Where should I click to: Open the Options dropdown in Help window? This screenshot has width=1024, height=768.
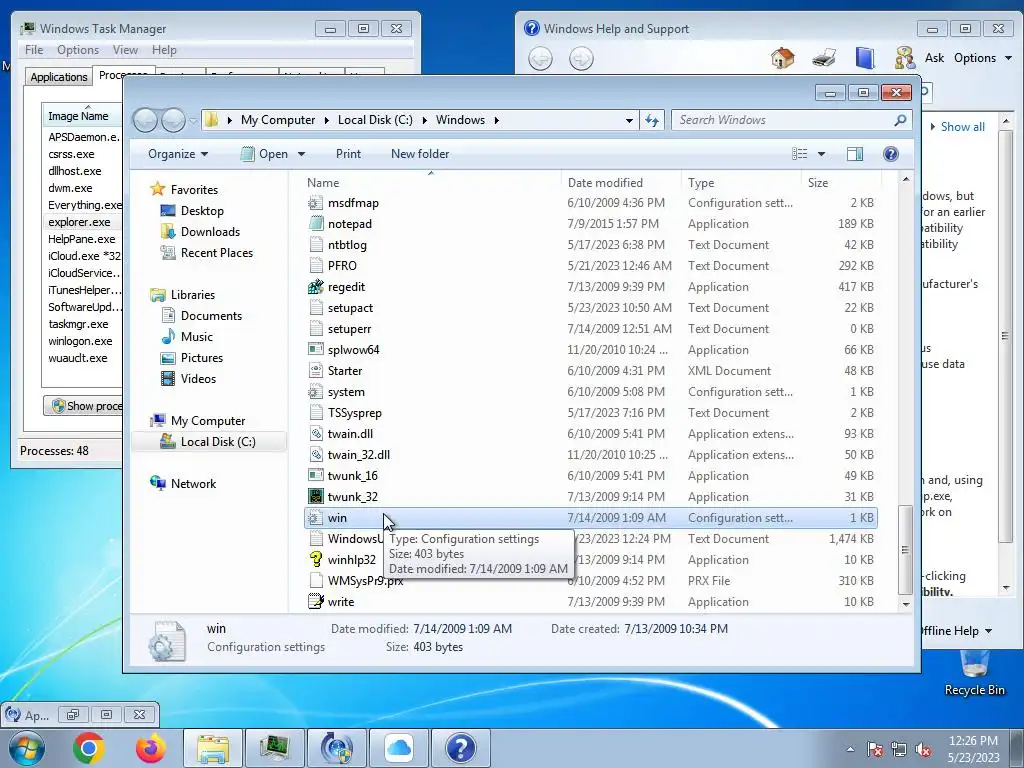983,58
